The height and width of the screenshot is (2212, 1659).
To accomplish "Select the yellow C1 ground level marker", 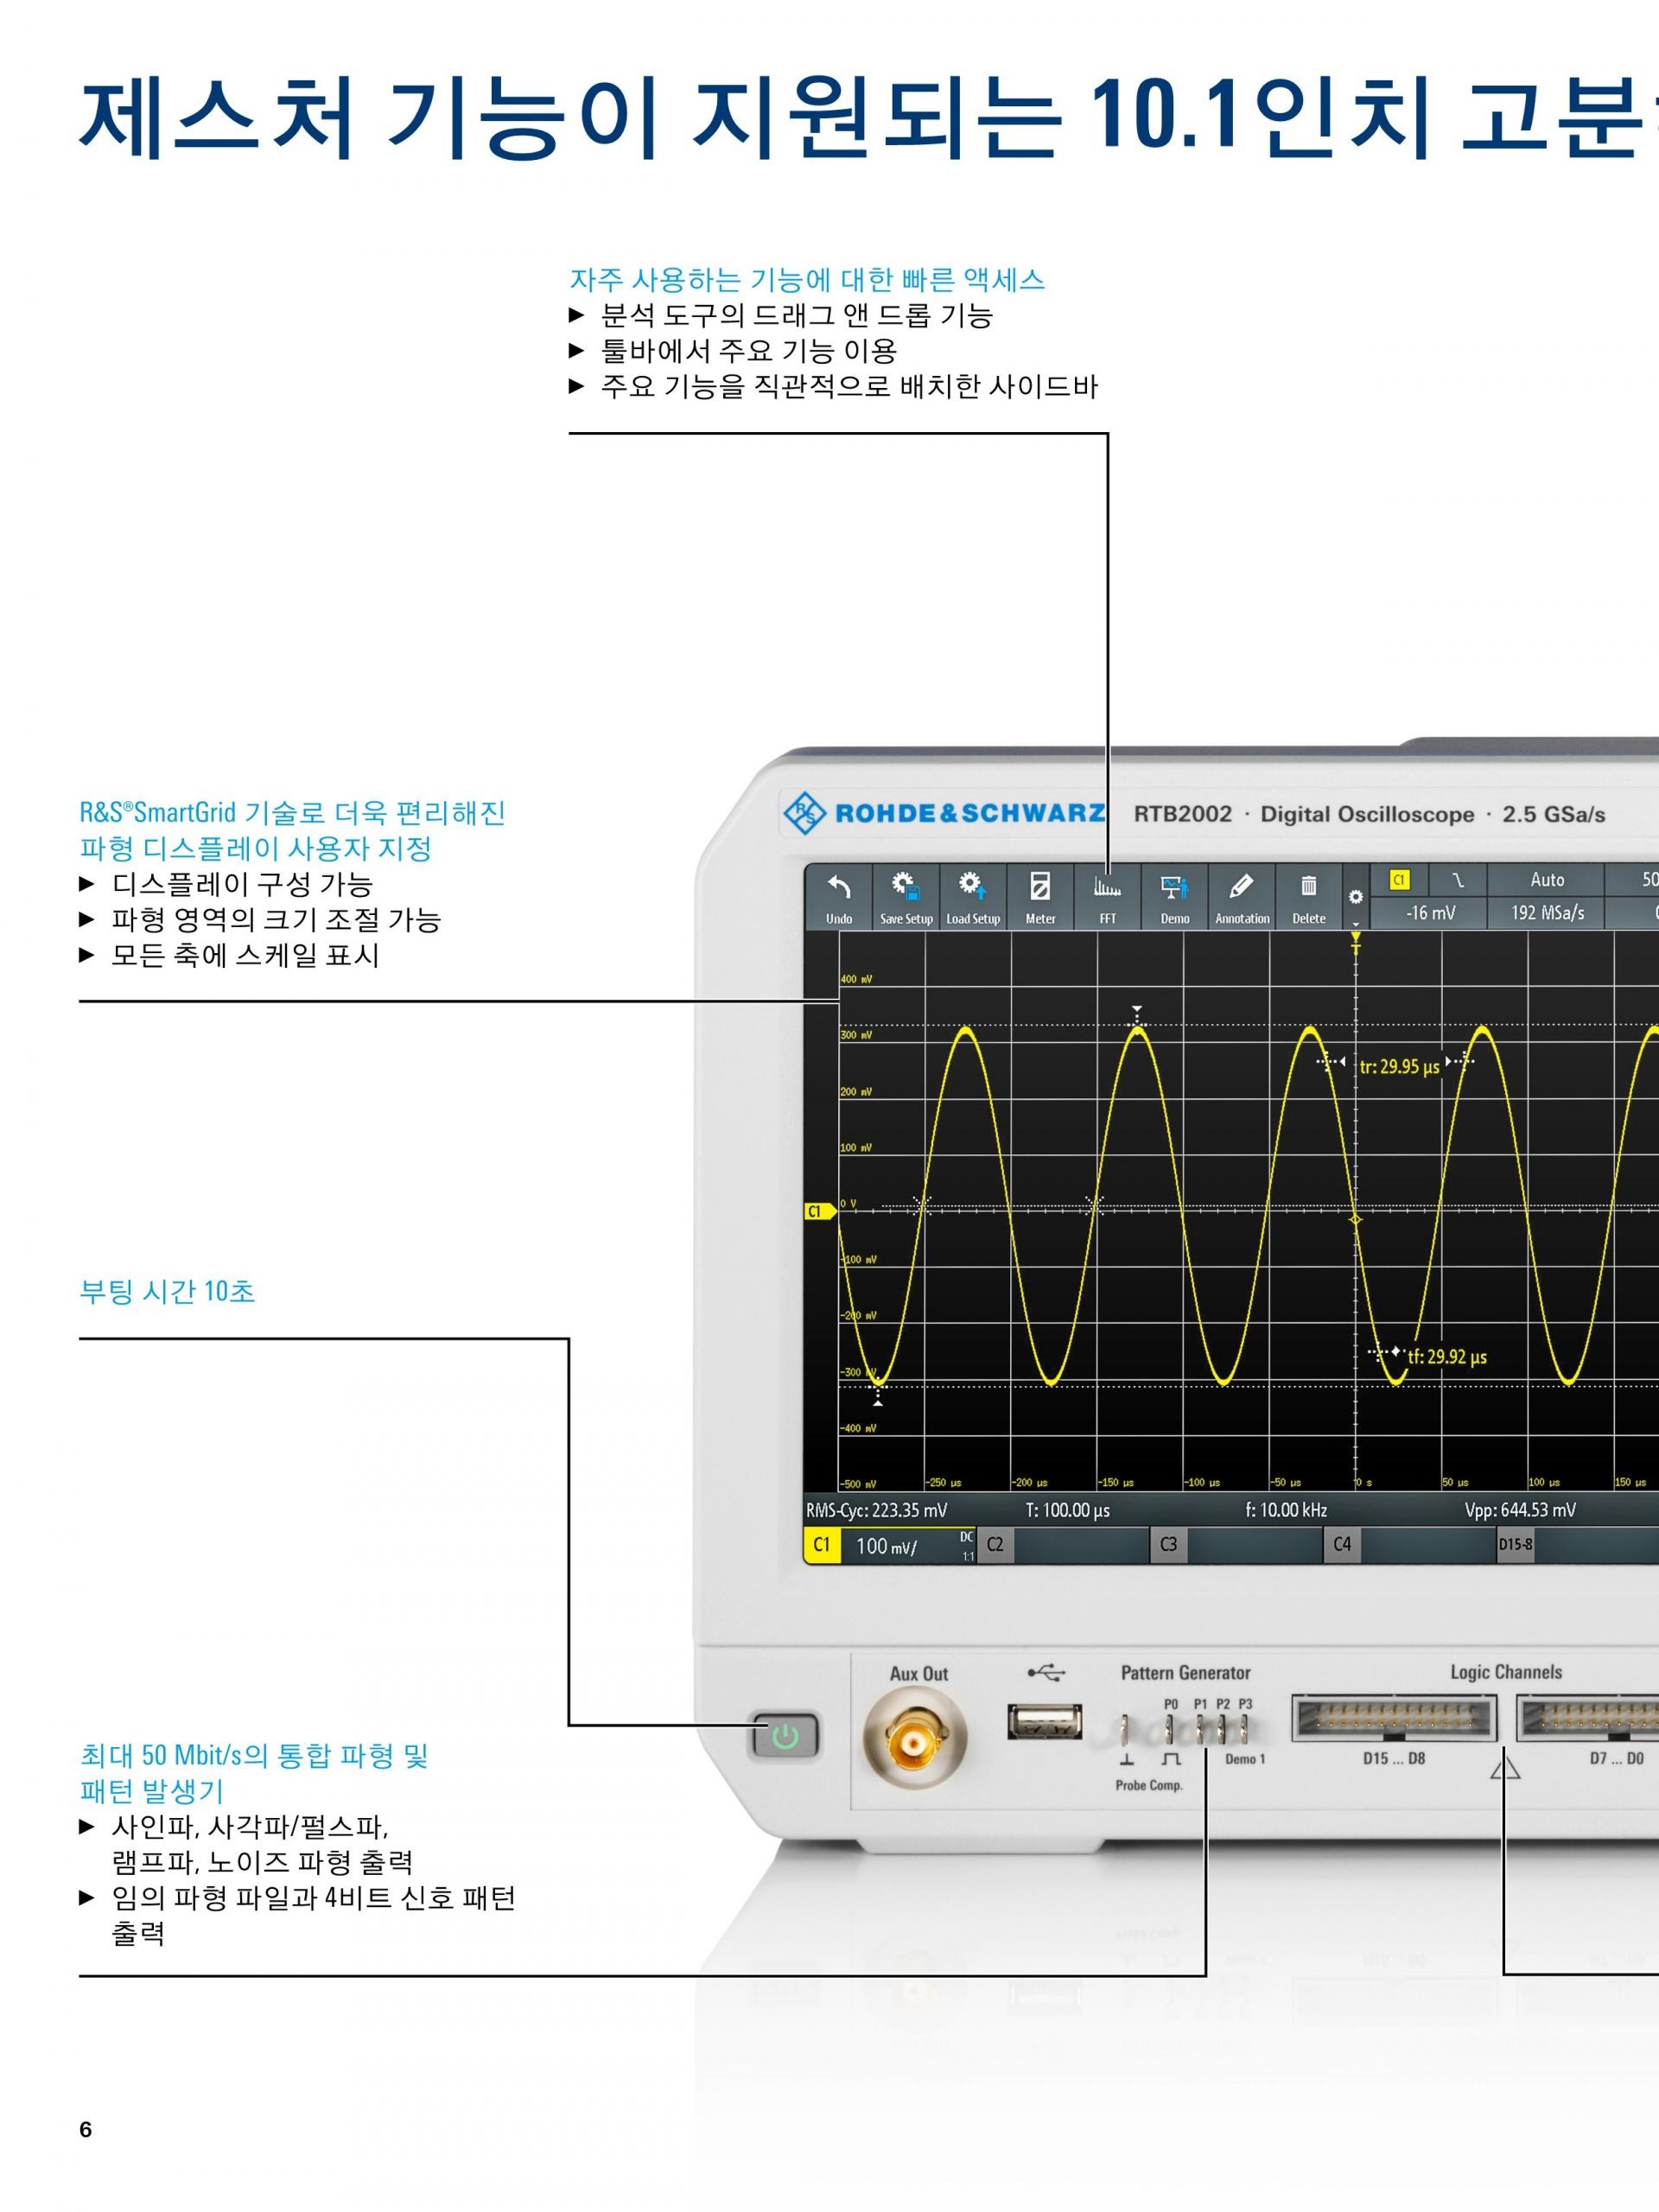I will [x=820, y=1211].
